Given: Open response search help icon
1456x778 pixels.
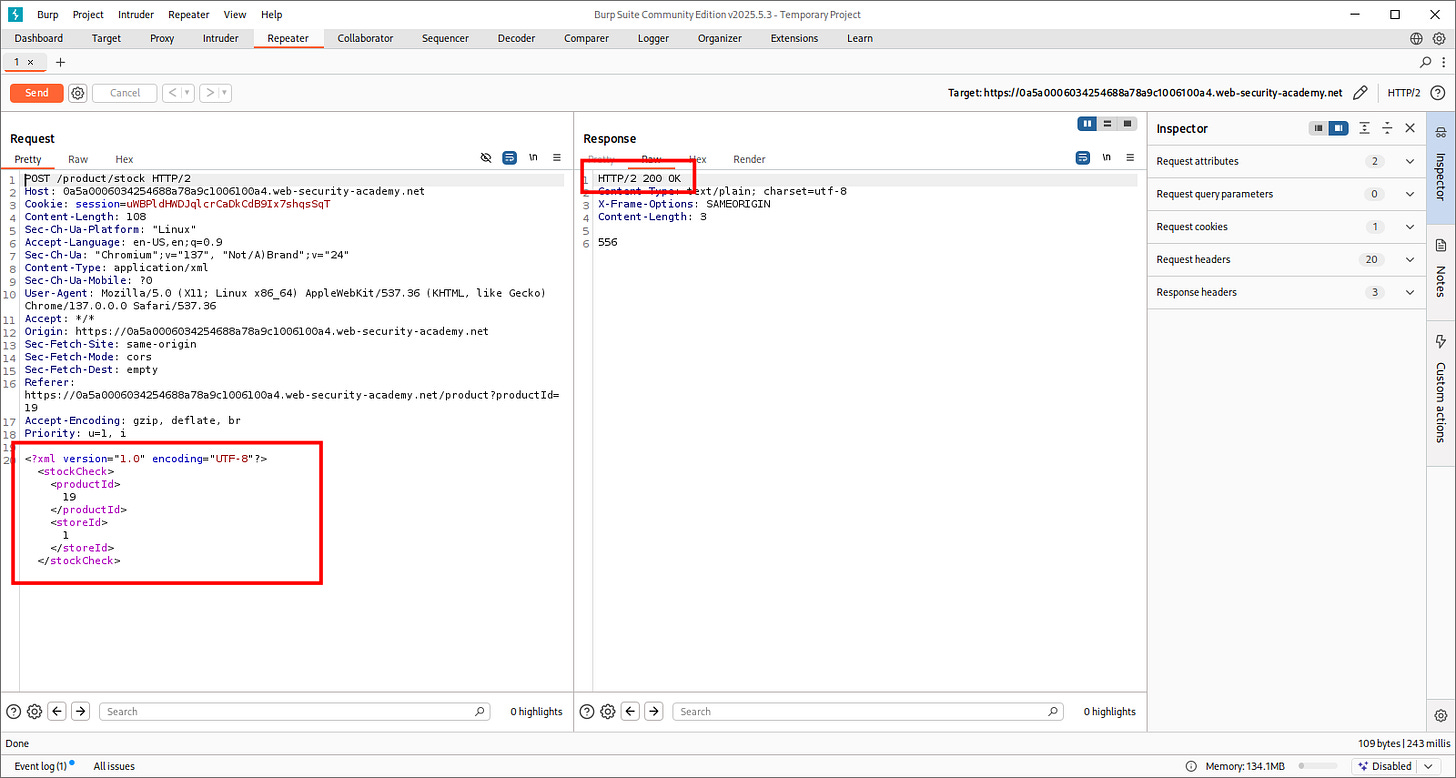Looking at the screenshot, I should coord(587,711).
